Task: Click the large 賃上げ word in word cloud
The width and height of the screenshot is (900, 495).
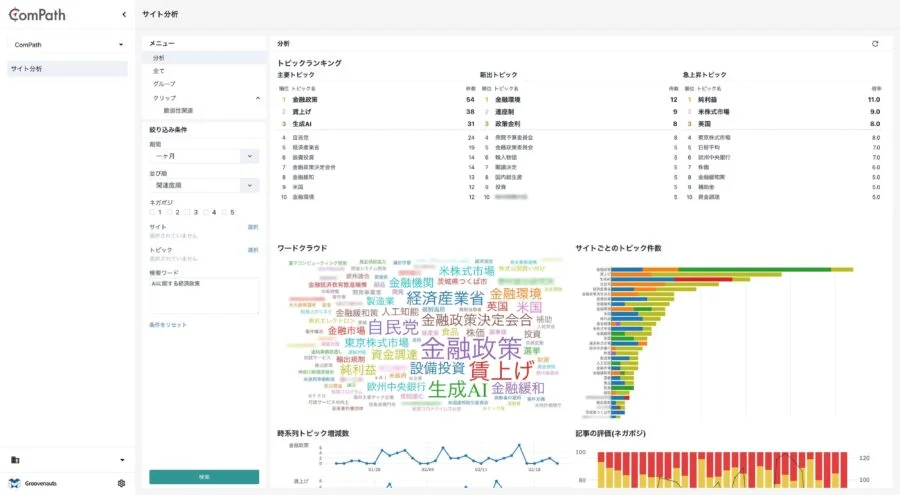Action: [501, 371]
